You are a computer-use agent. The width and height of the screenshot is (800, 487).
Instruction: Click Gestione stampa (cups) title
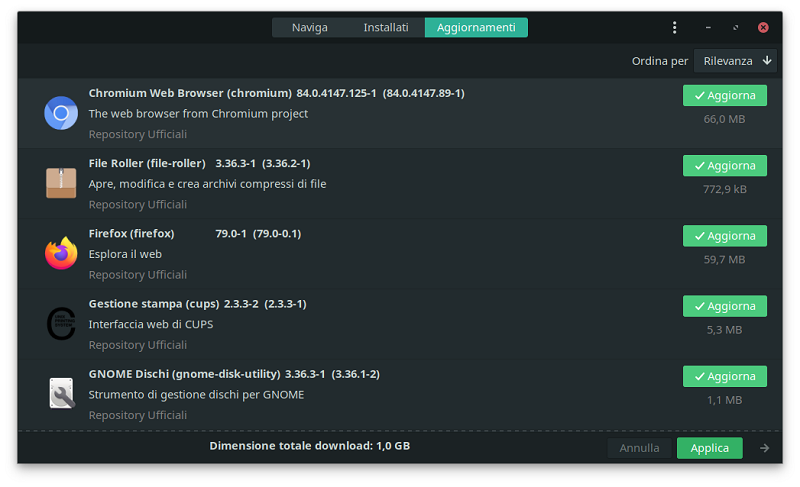pos(154,304)
